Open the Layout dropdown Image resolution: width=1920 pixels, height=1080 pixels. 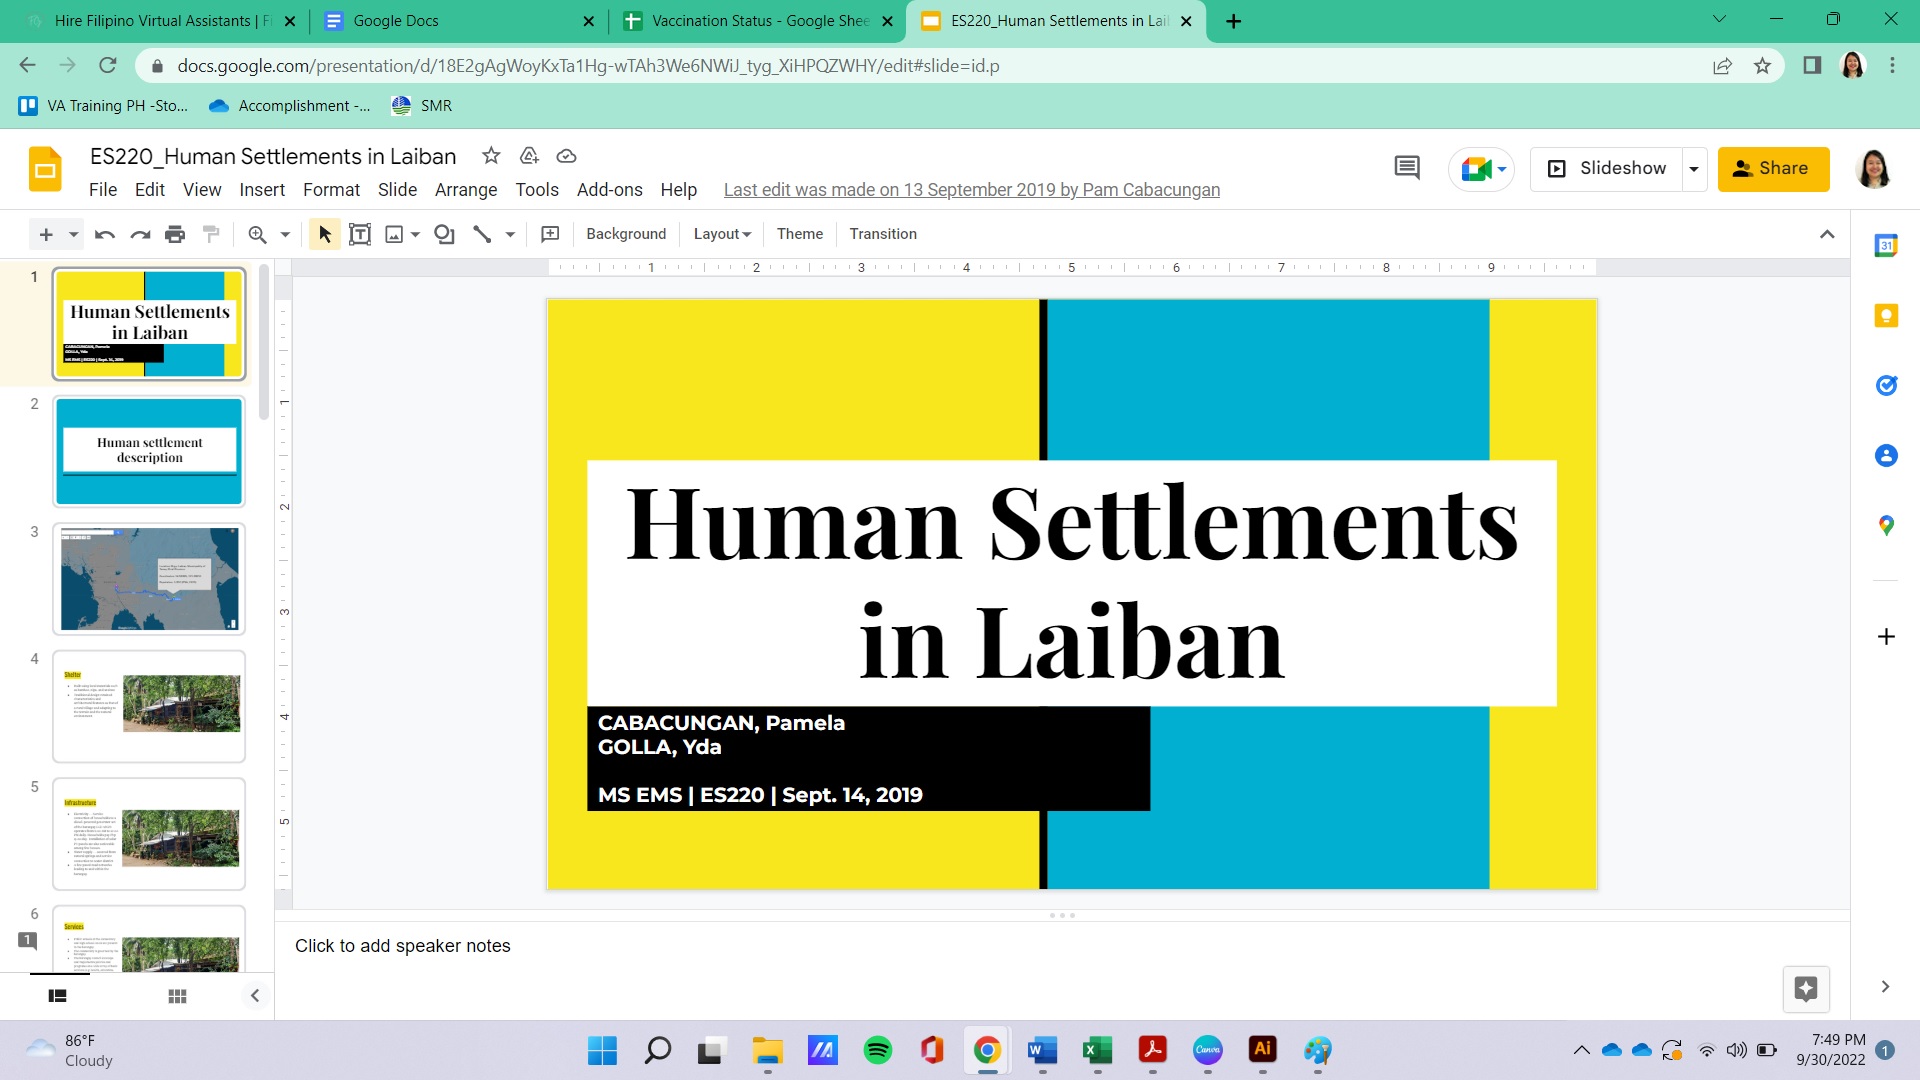click(721, 234)
